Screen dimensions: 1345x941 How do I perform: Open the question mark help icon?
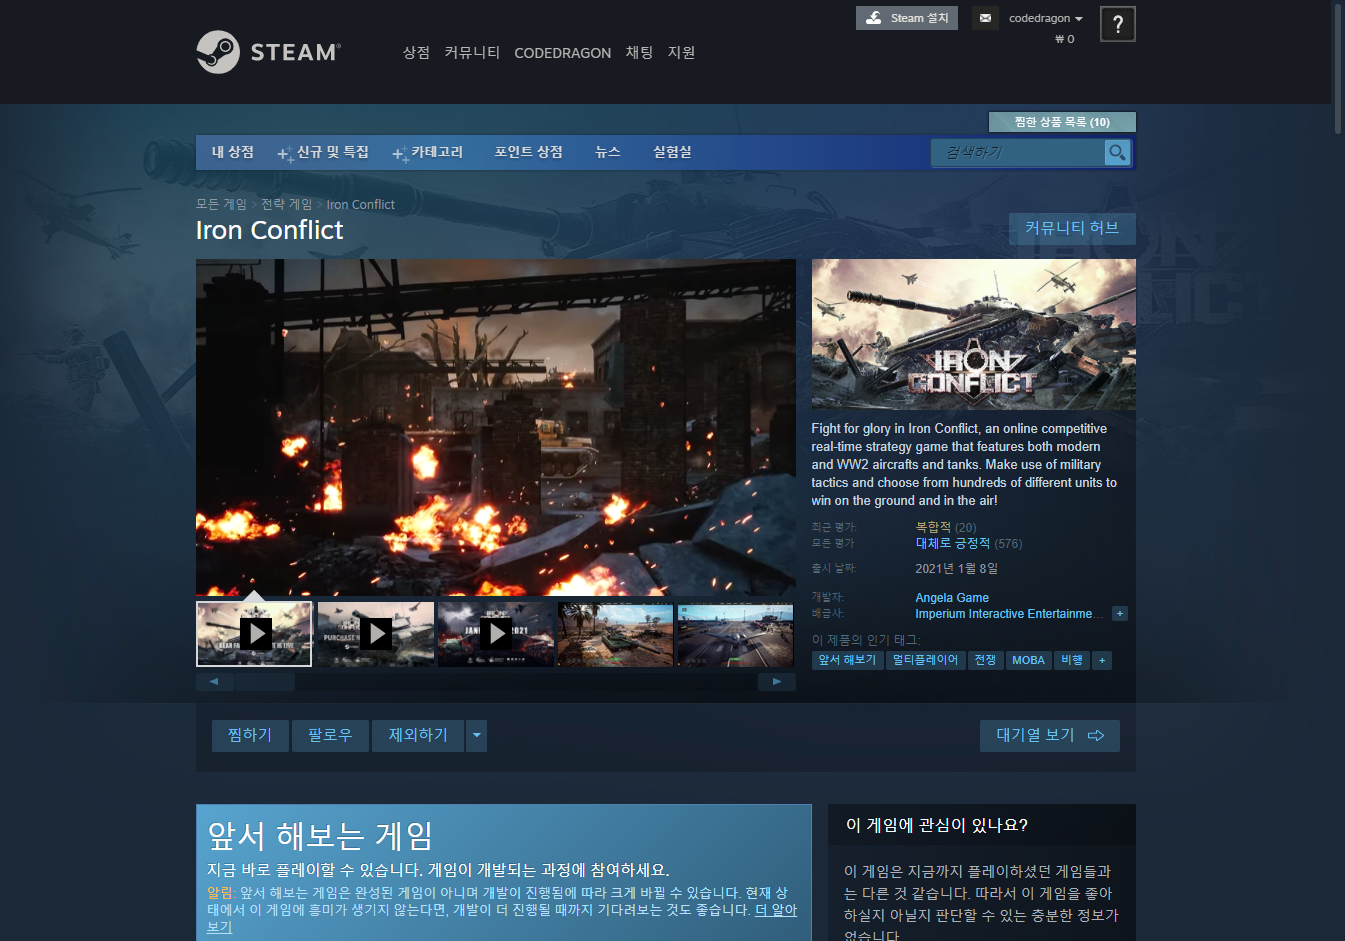tap(1117, 24)
